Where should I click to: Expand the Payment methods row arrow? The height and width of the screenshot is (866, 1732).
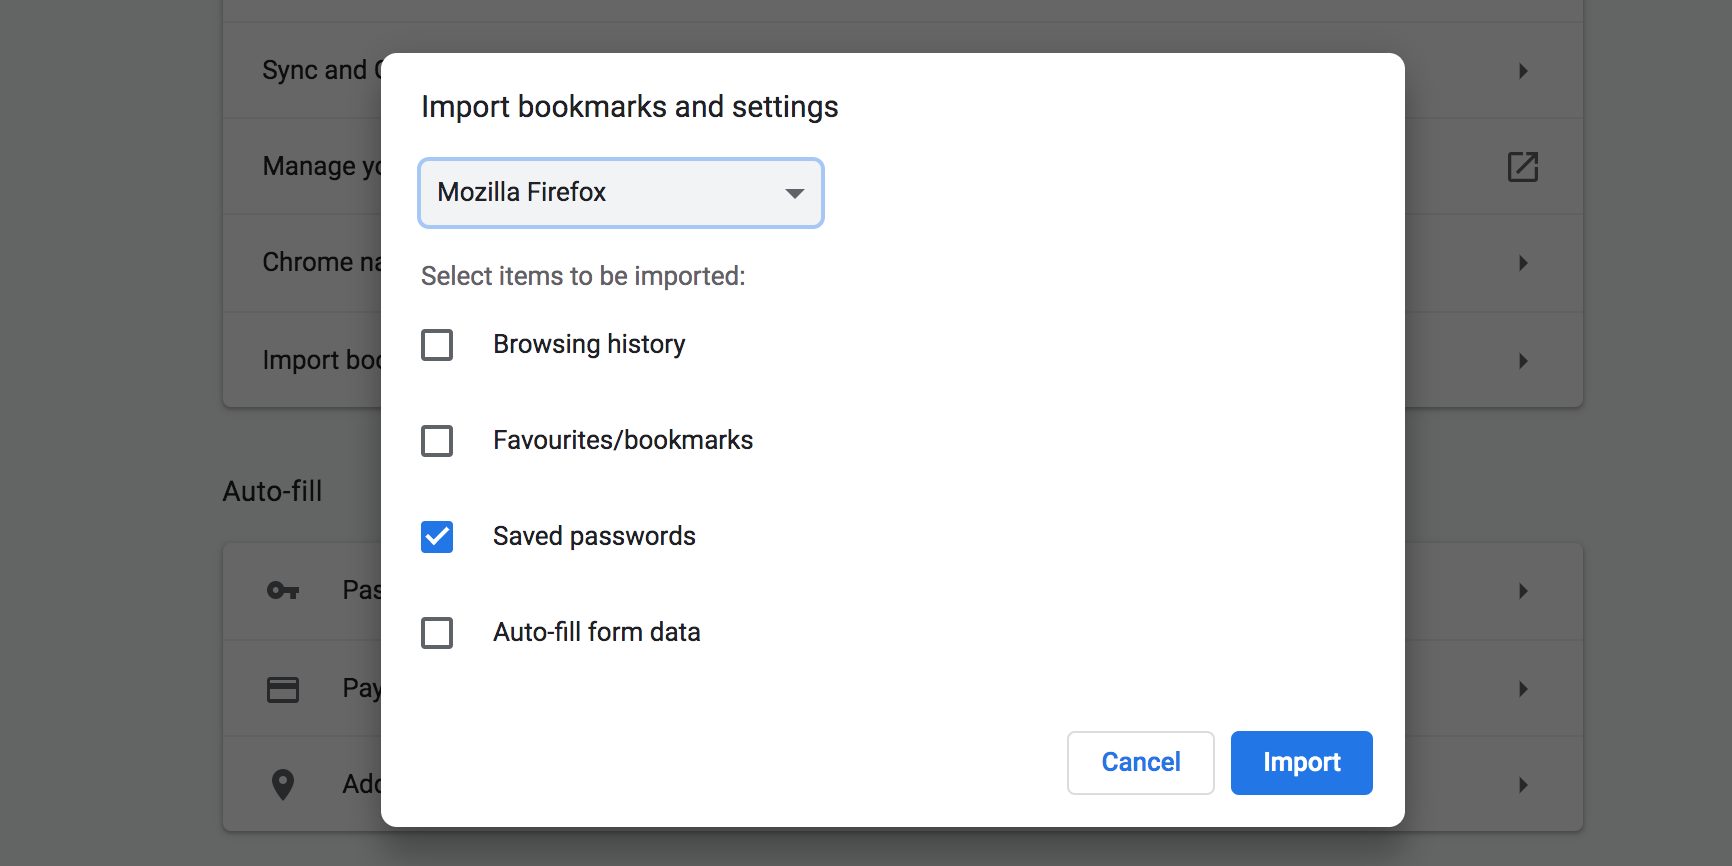pos(1522,689)
